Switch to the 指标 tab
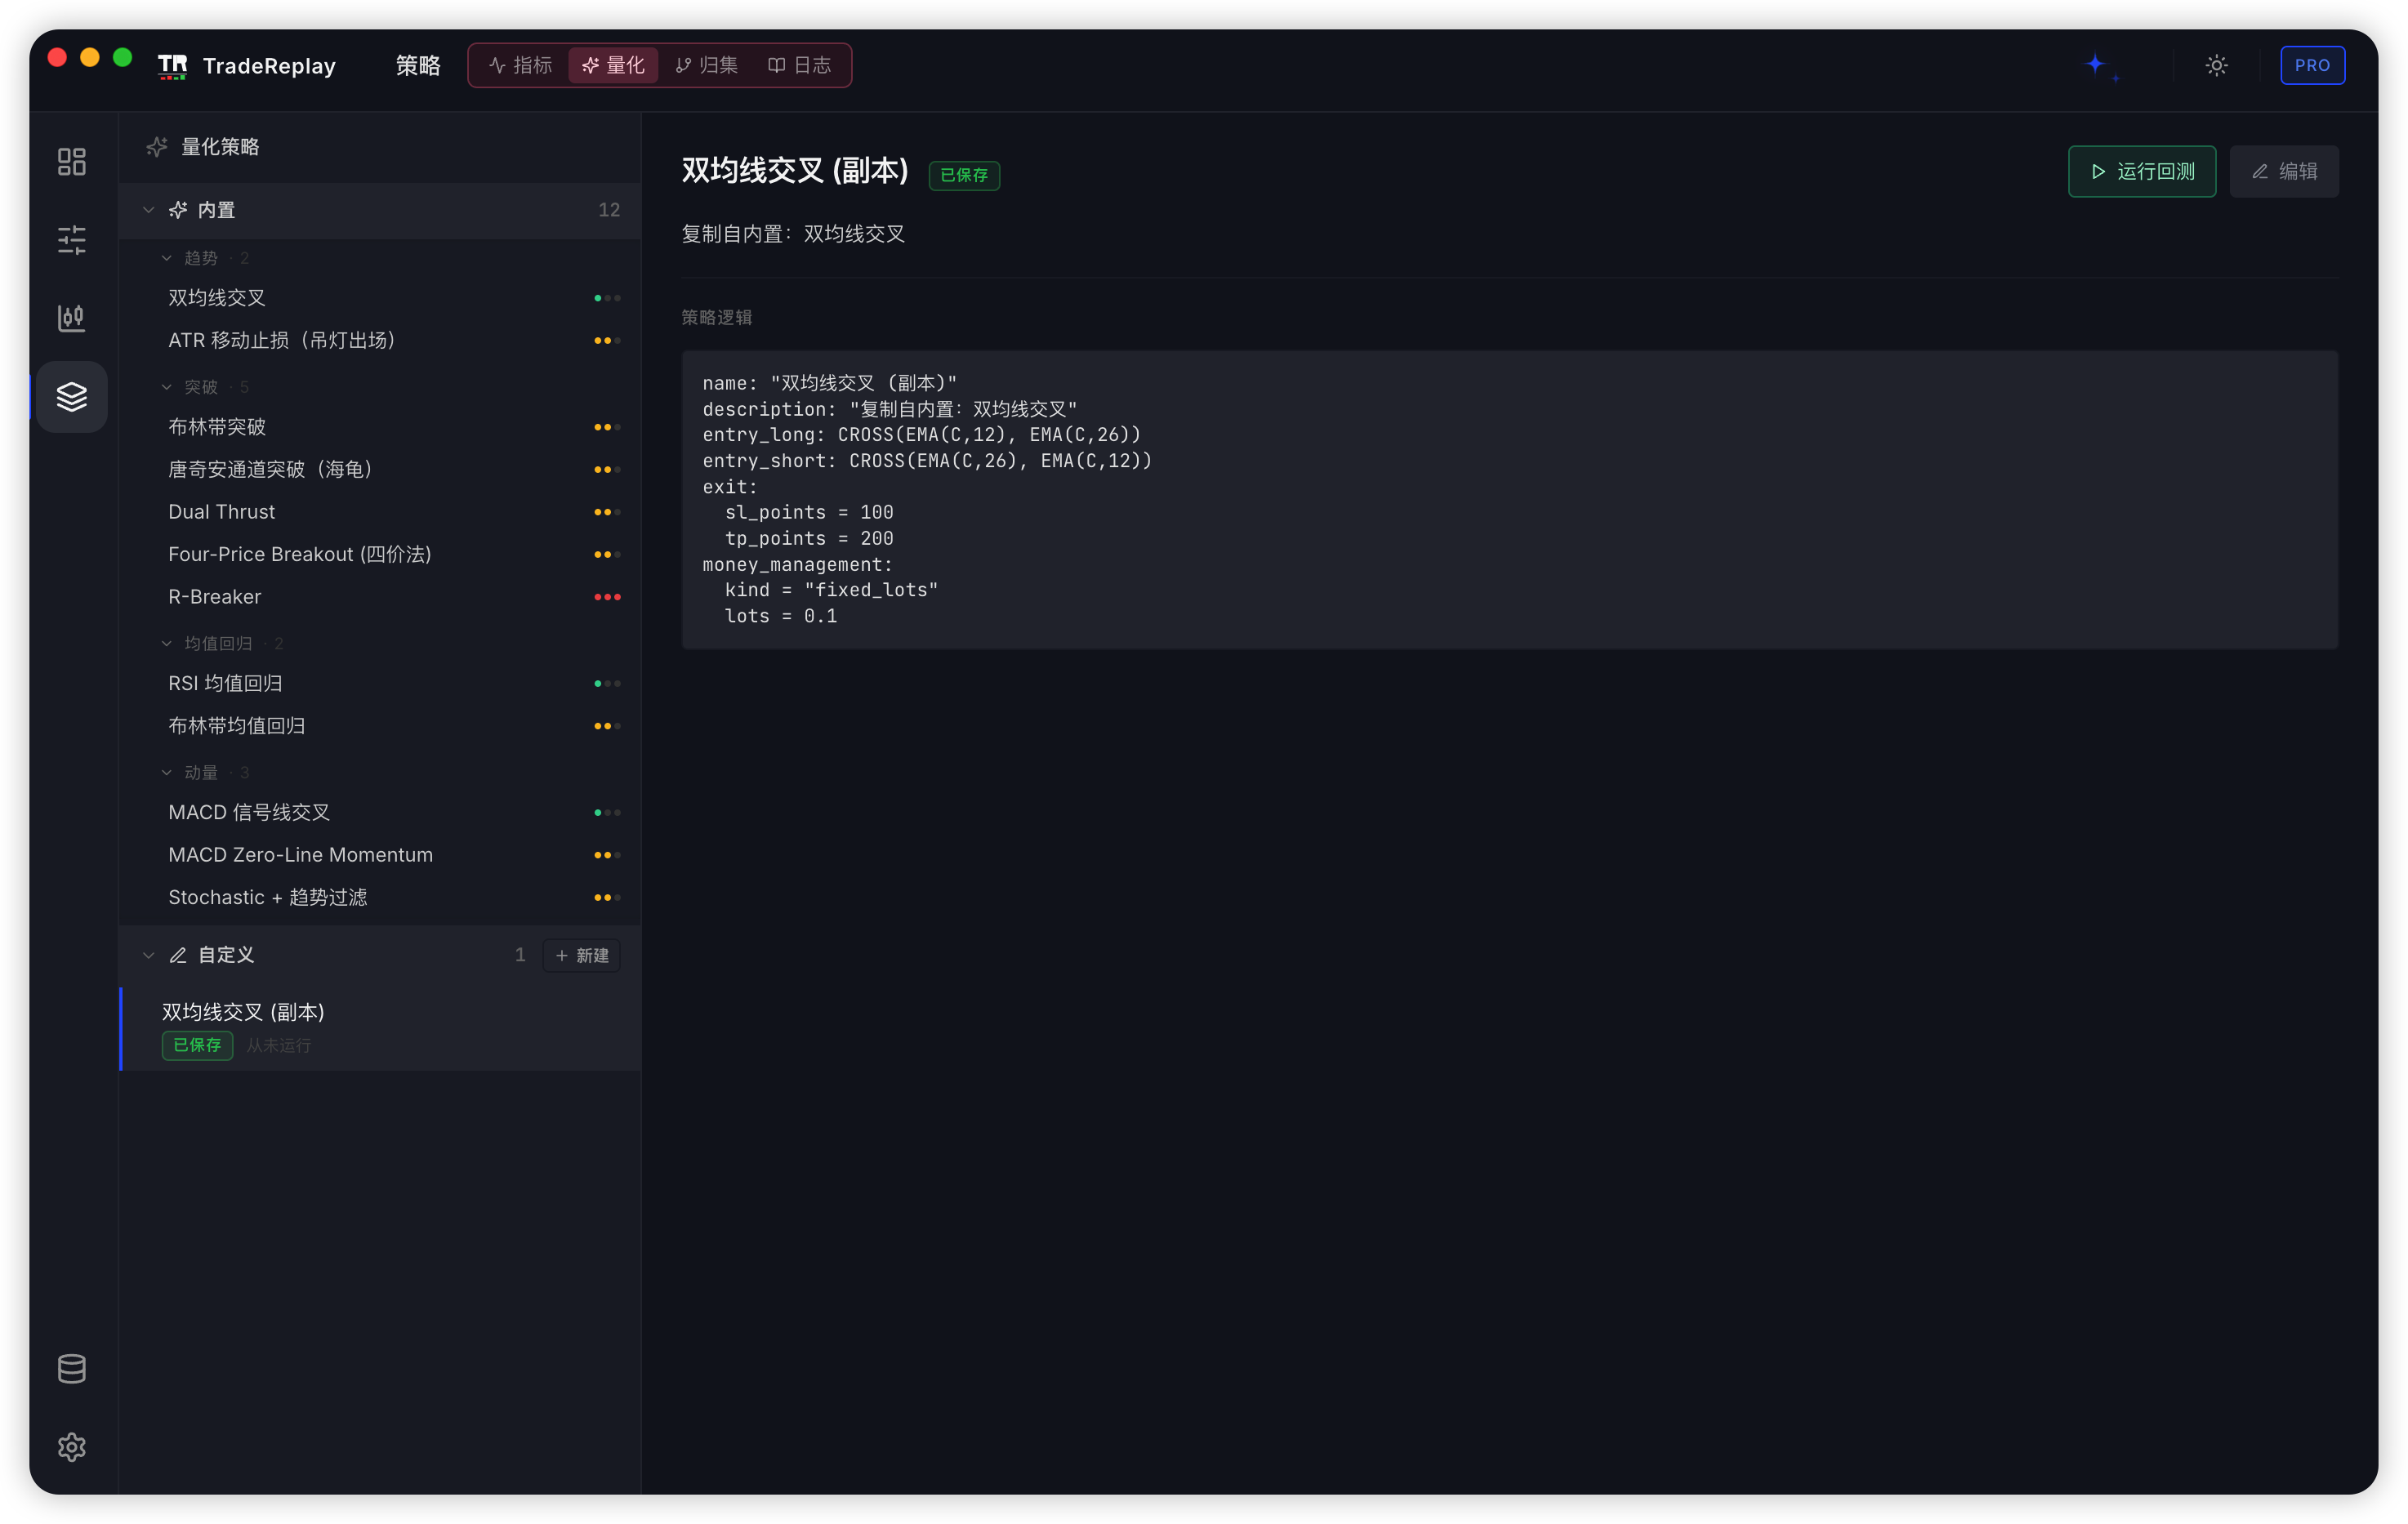The height and width of the screenshot is (1524, 2408). click(x=520, y=65)
